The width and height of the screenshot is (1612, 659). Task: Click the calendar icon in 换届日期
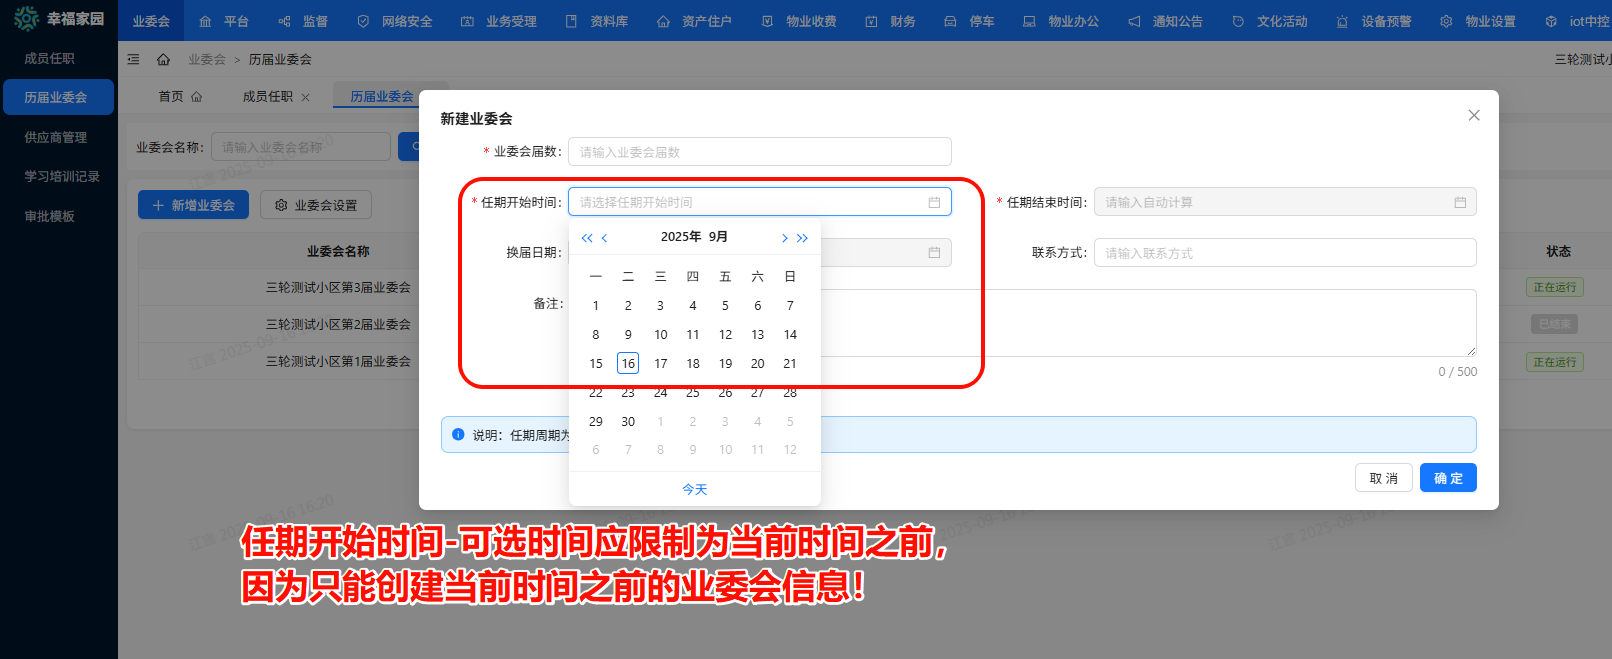934,252
